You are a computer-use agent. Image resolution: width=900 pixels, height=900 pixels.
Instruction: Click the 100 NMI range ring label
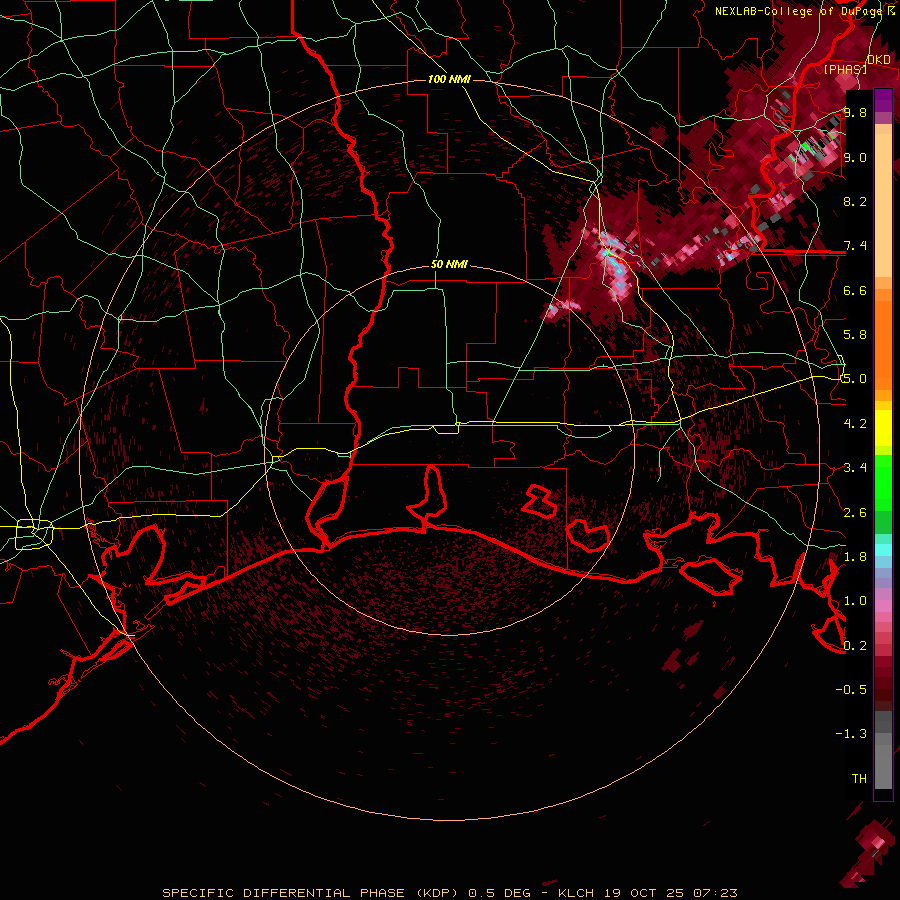pos(449,79)
